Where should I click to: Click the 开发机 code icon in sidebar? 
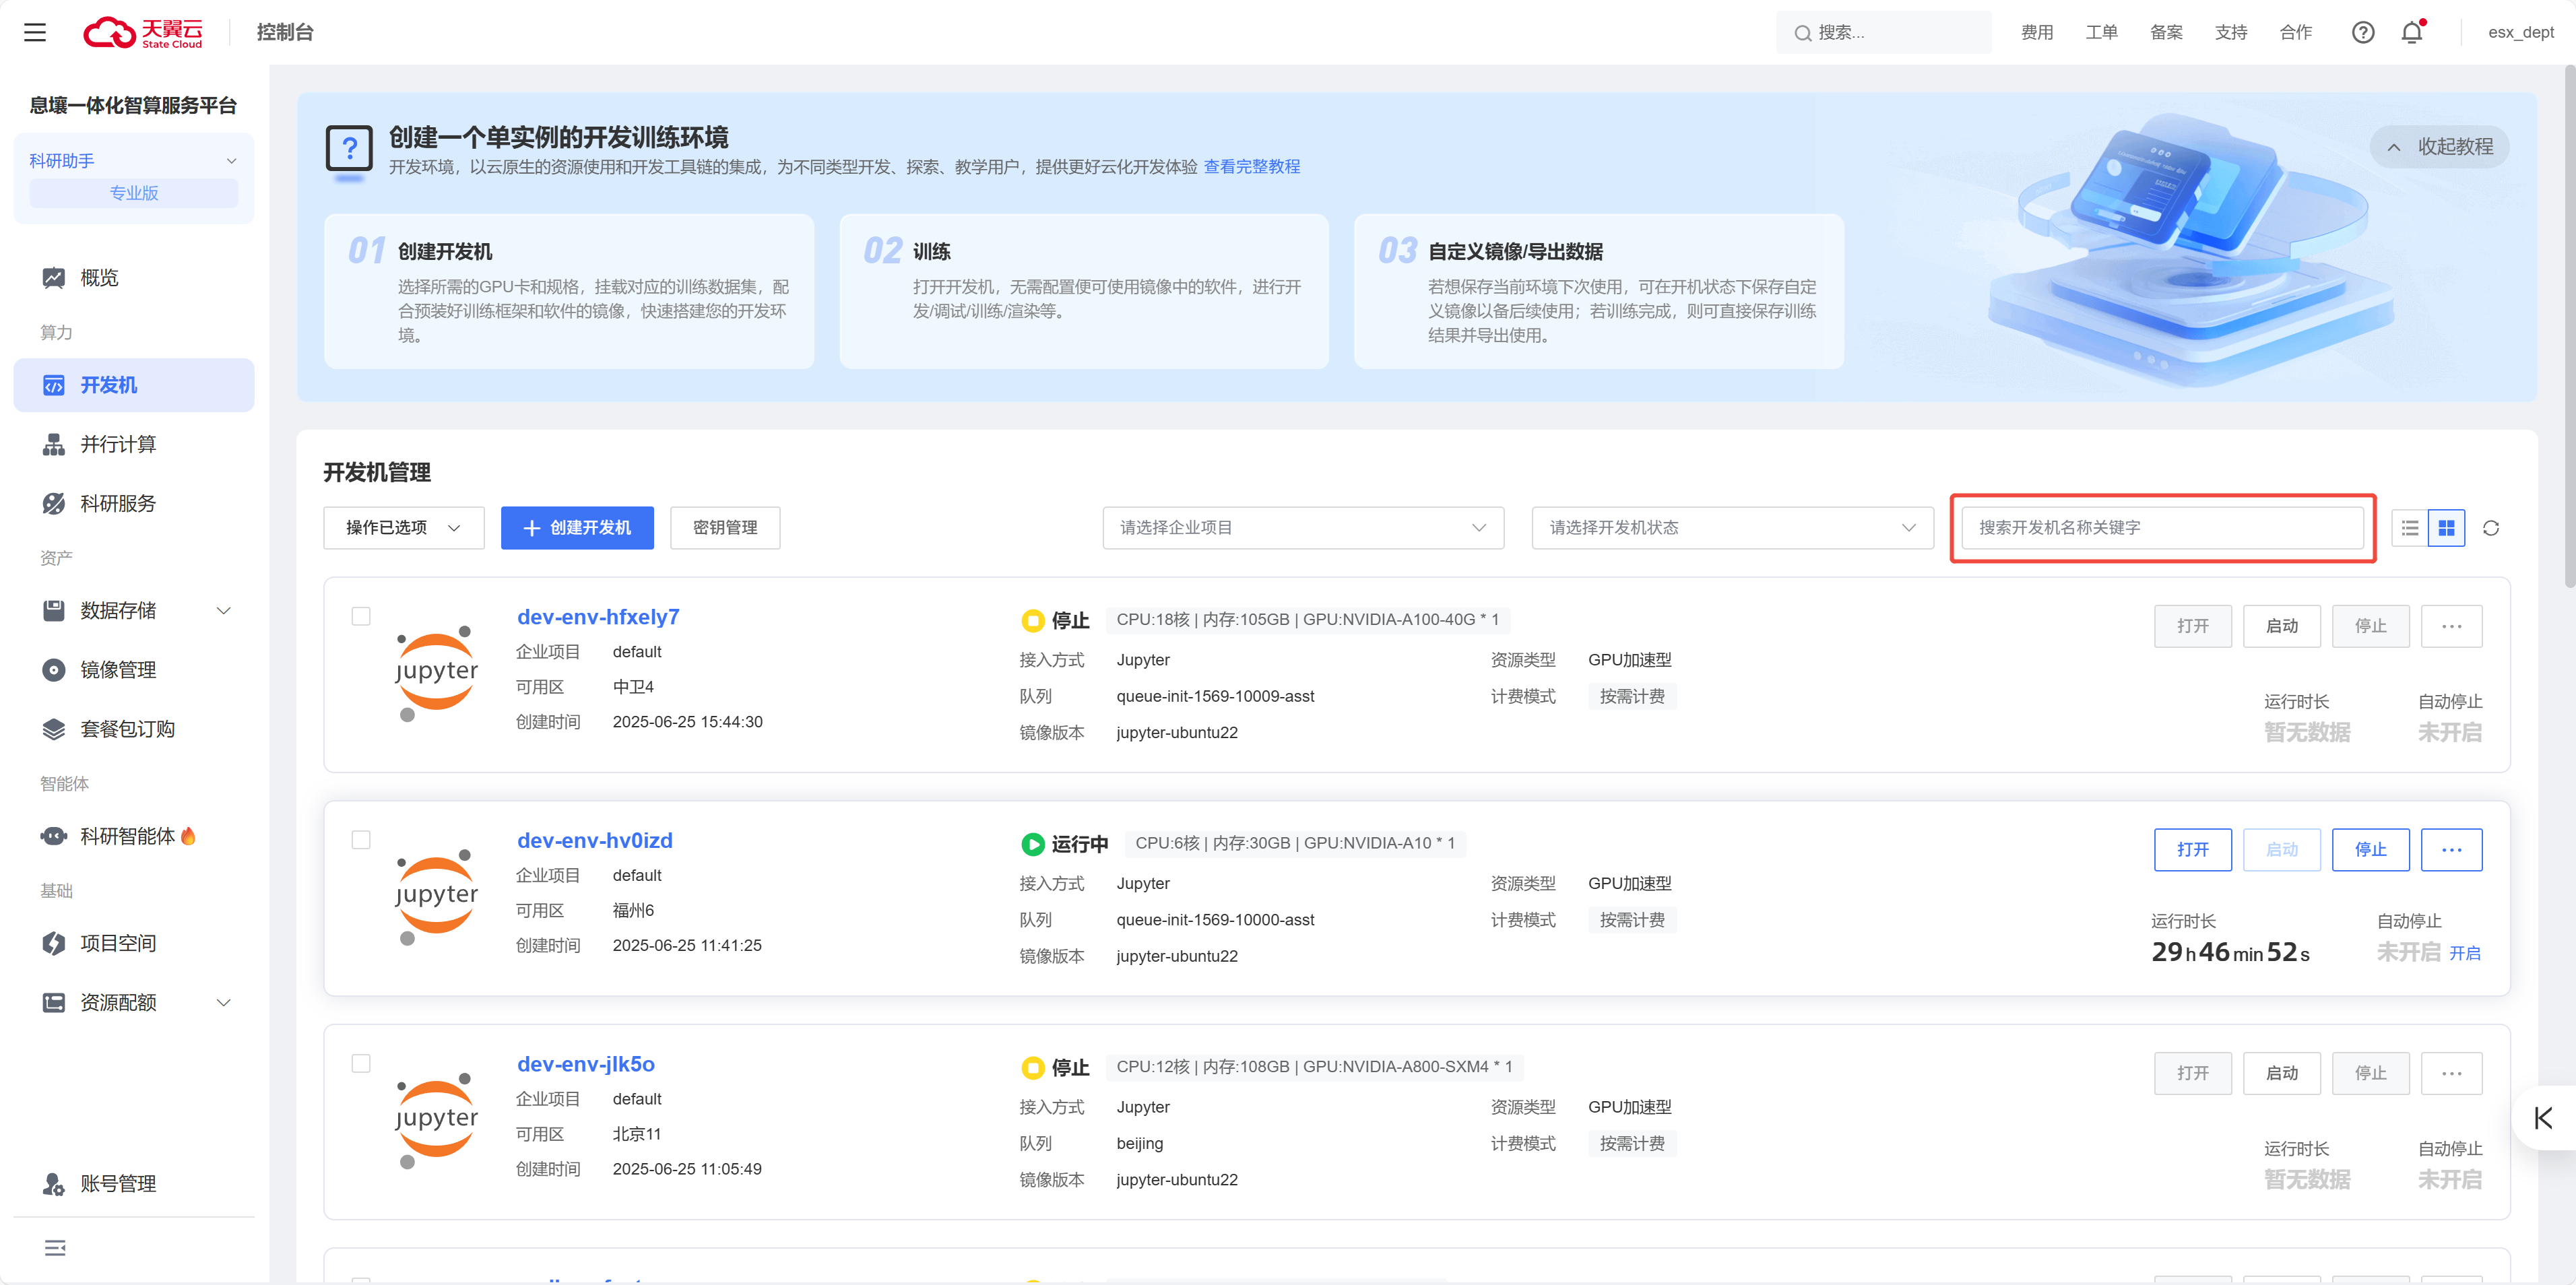pos(54,385)
